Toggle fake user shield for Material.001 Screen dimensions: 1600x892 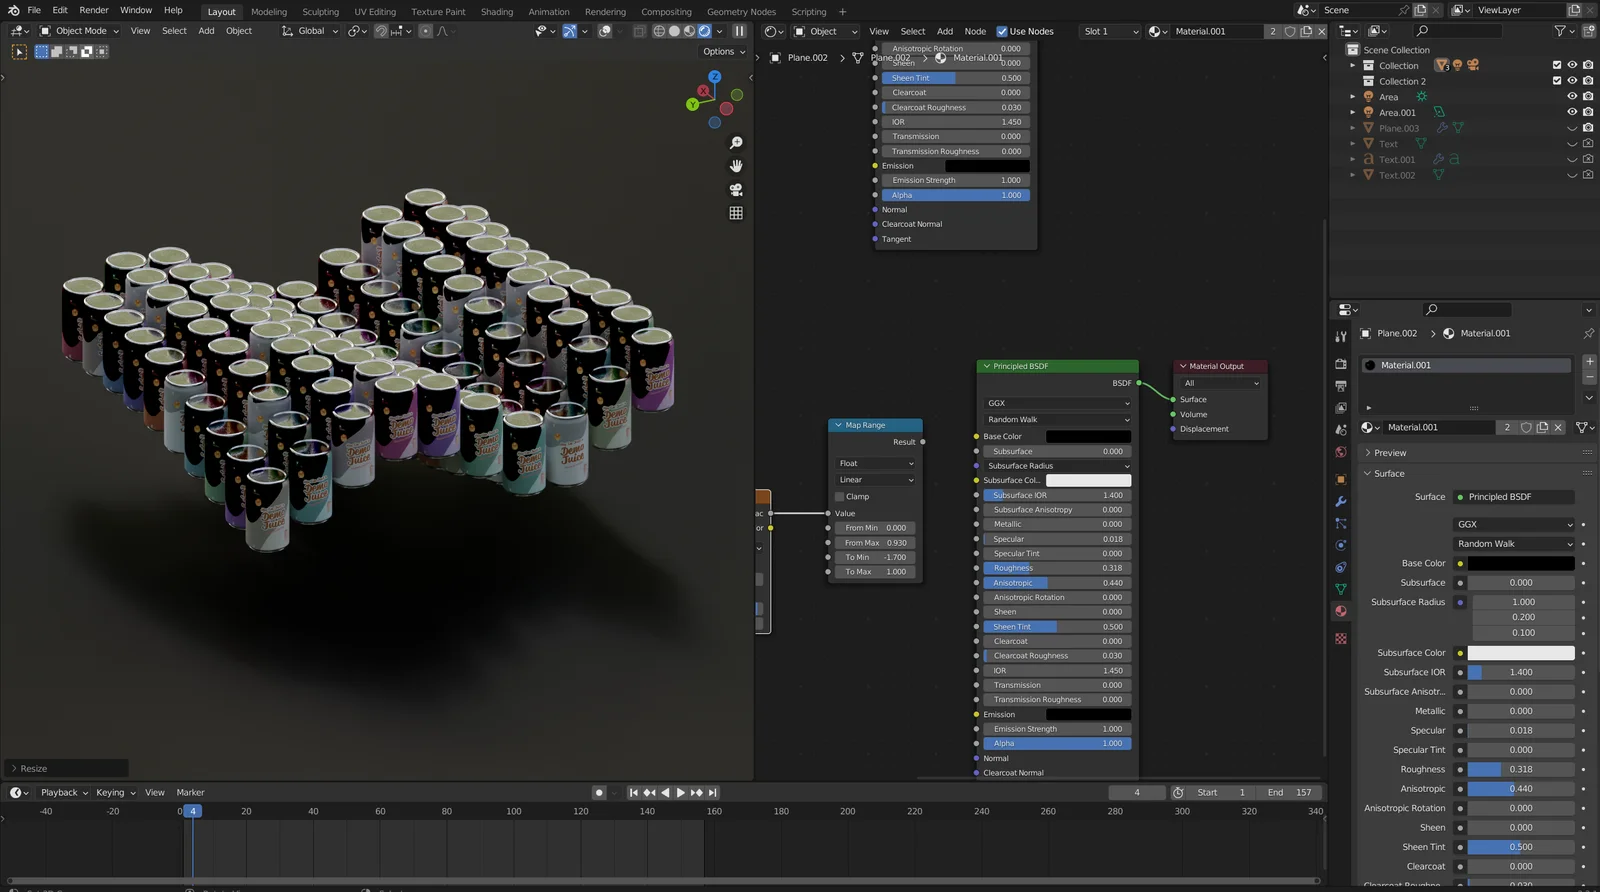[1526, 427]
